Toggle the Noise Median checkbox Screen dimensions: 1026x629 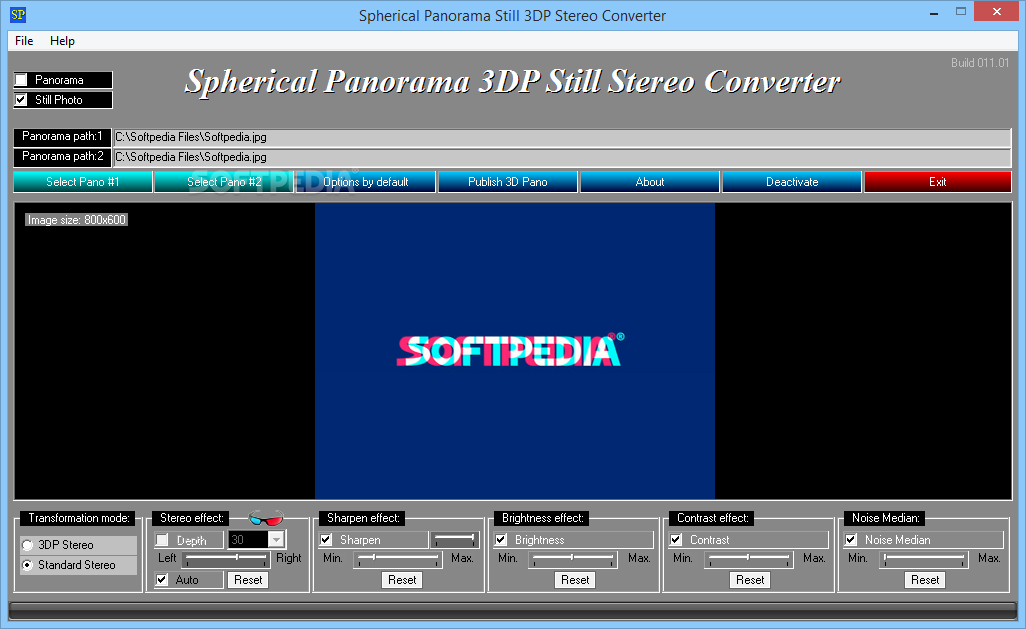[x=851, y=540]
